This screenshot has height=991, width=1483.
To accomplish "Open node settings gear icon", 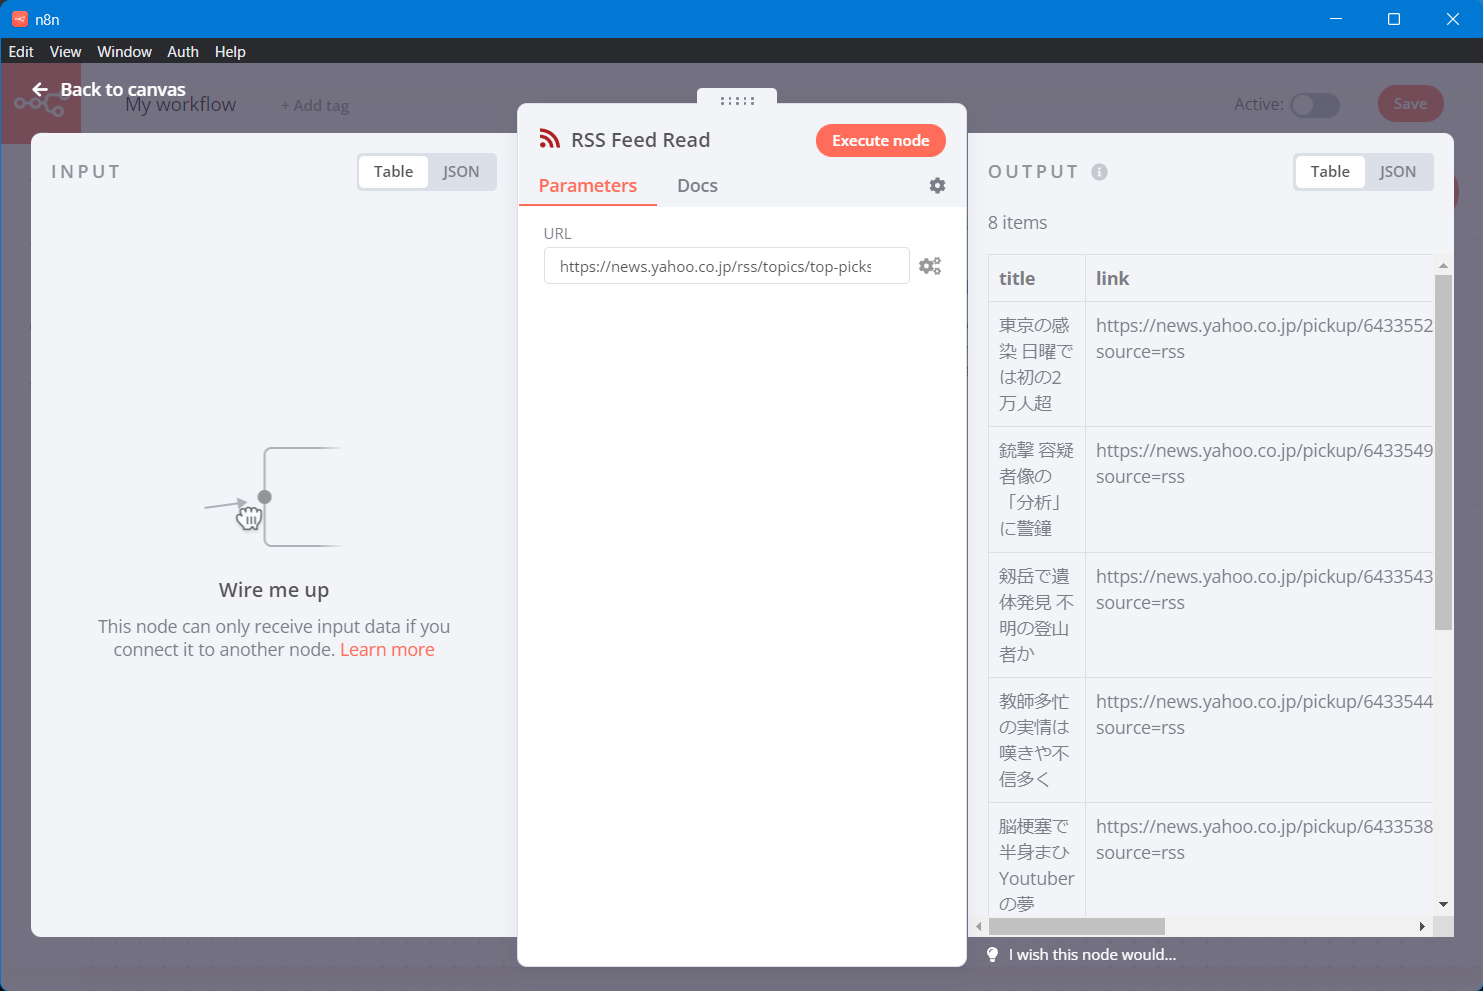I will 937,186.
